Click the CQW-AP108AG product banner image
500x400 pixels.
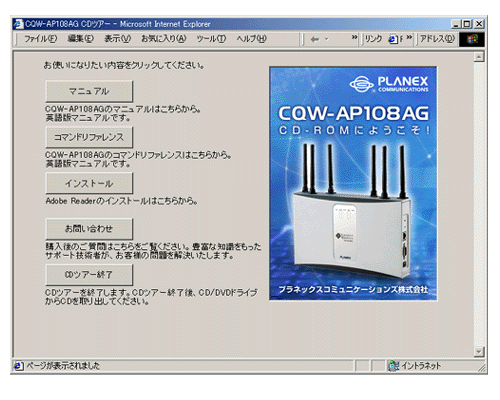353,183
